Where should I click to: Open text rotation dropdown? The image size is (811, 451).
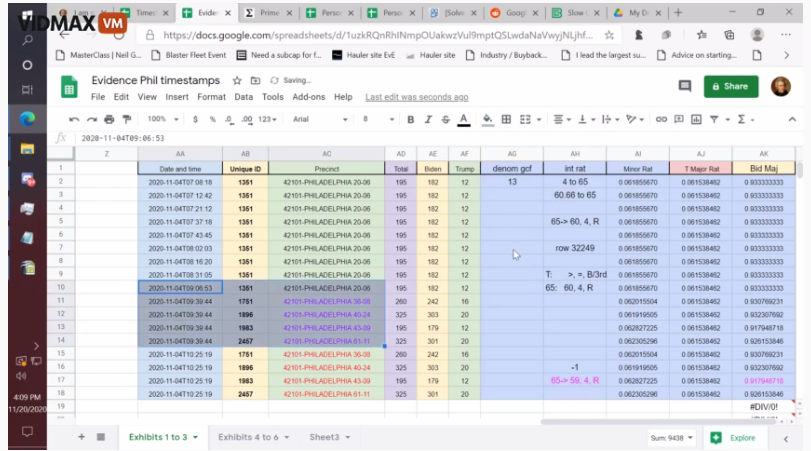tap(635, 119)
